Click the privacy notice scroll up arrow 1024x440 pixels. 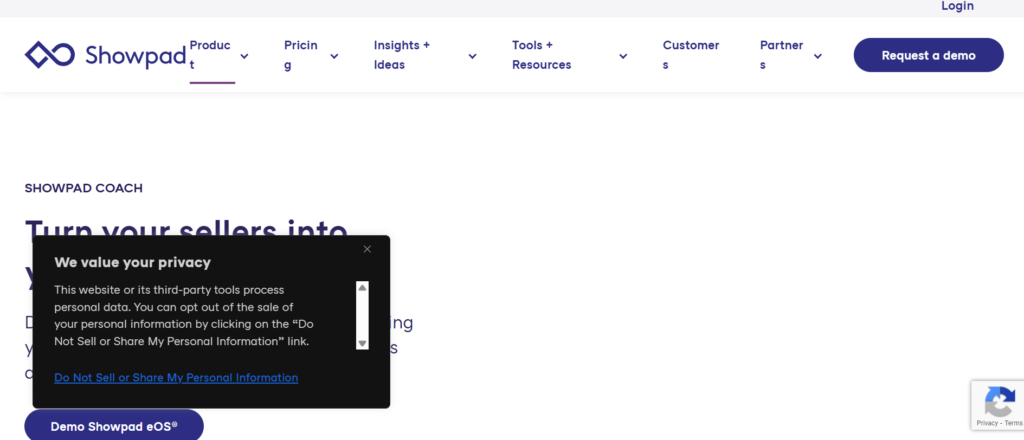pos(362,288)
